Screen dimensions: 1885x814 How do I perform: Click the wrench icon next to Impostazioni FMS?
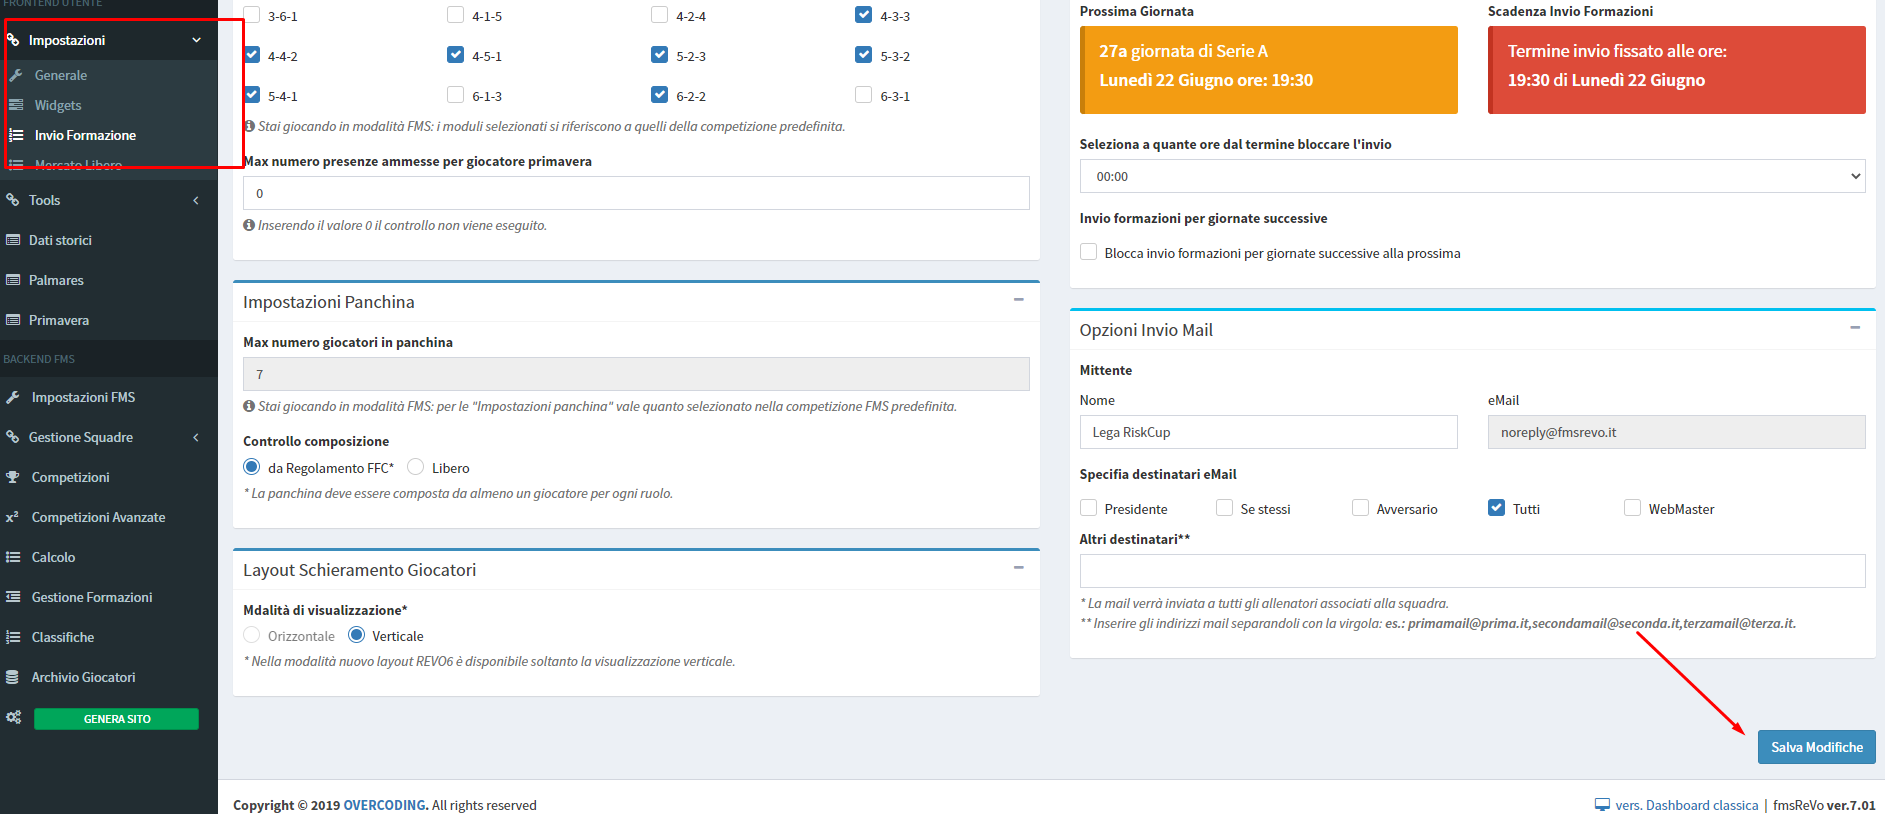[x=13, y=397]
